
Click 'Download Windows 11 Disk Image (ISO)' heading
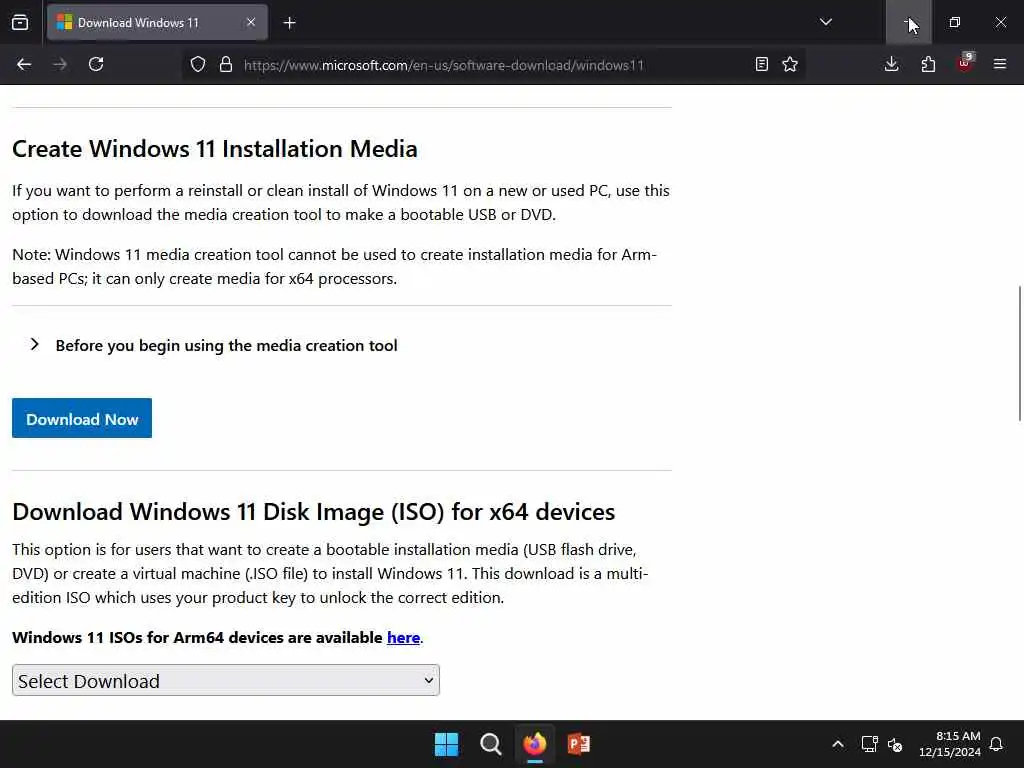click(313, 511)
